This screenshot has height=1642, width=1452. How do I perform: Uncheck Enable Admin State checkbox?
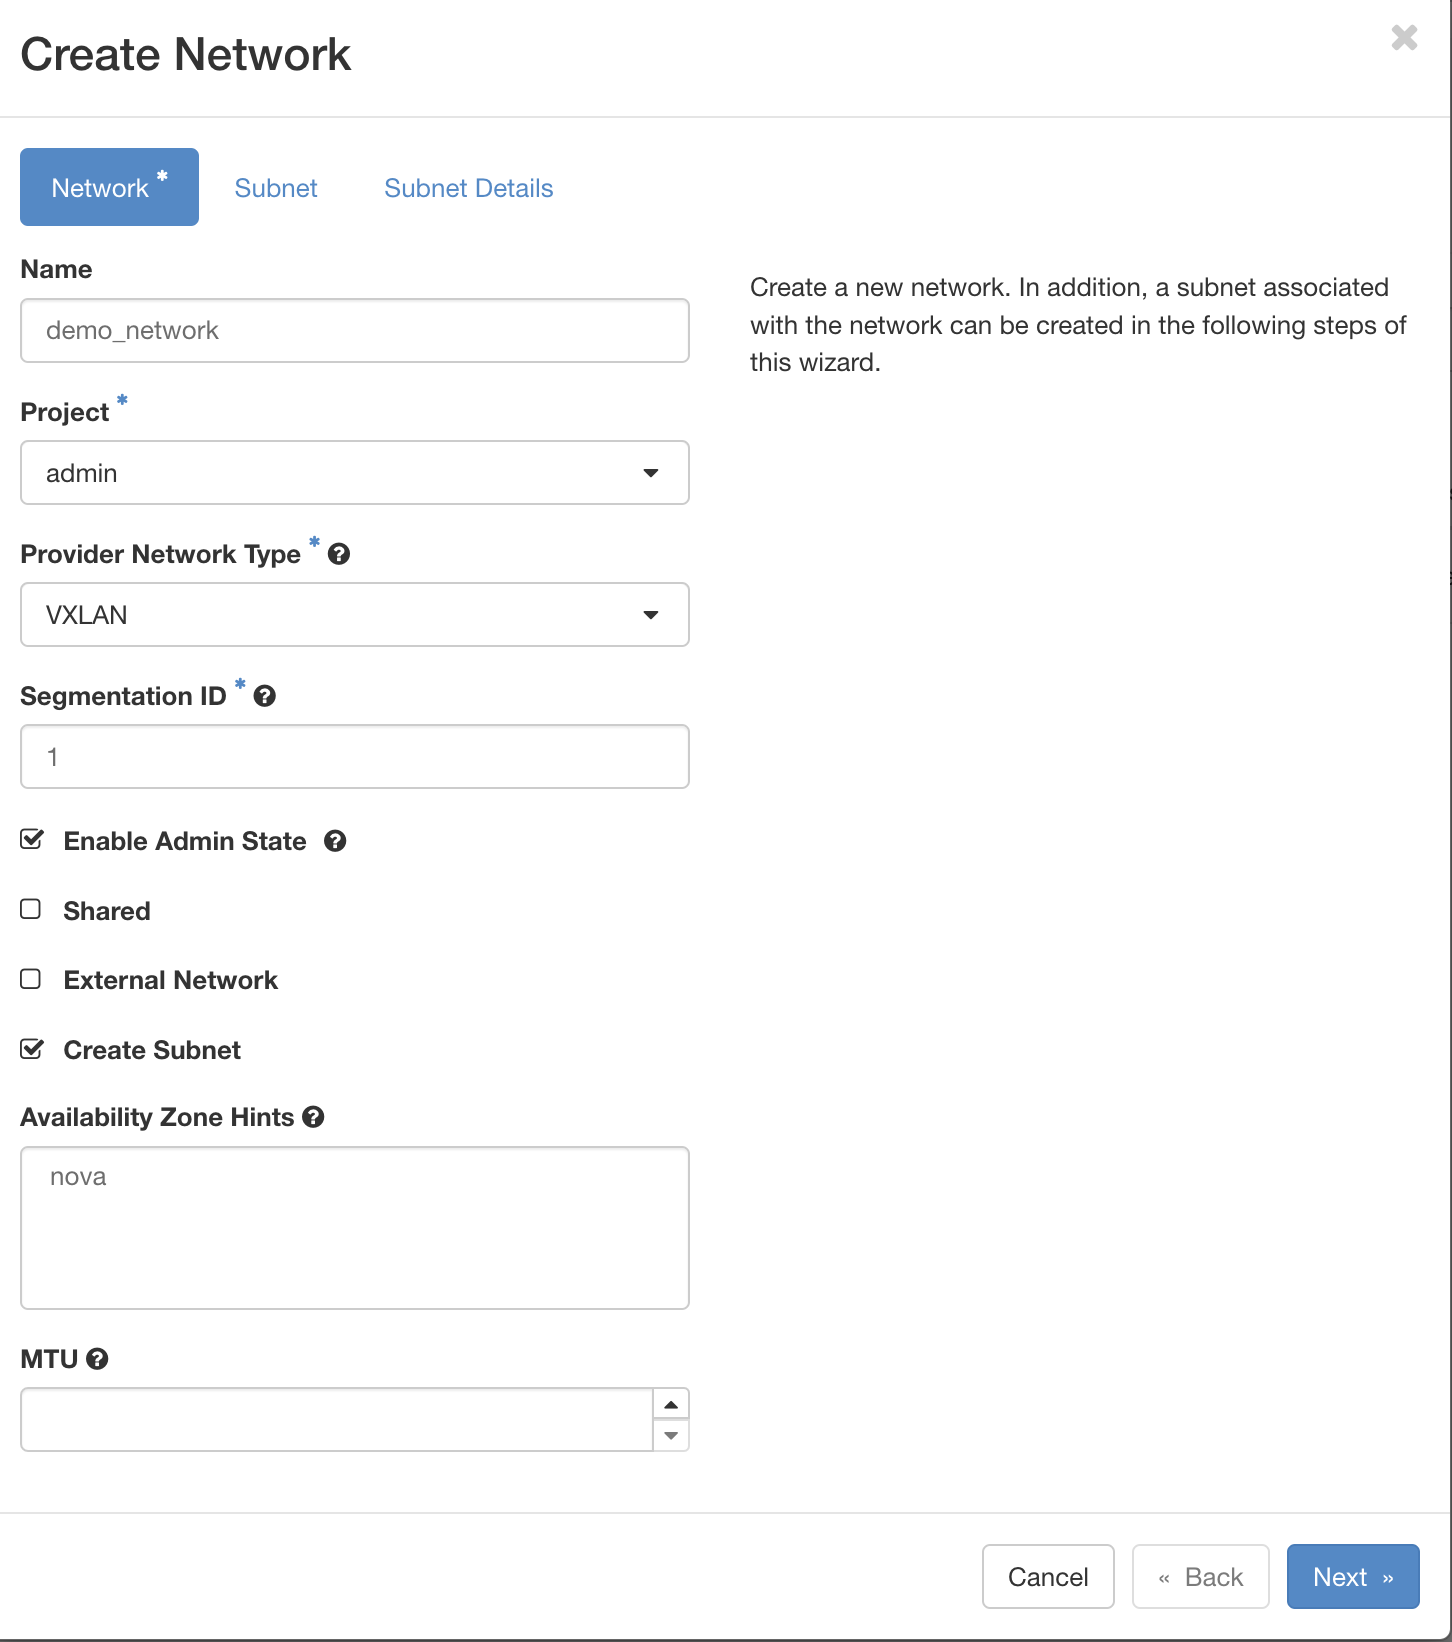(32, 840)
